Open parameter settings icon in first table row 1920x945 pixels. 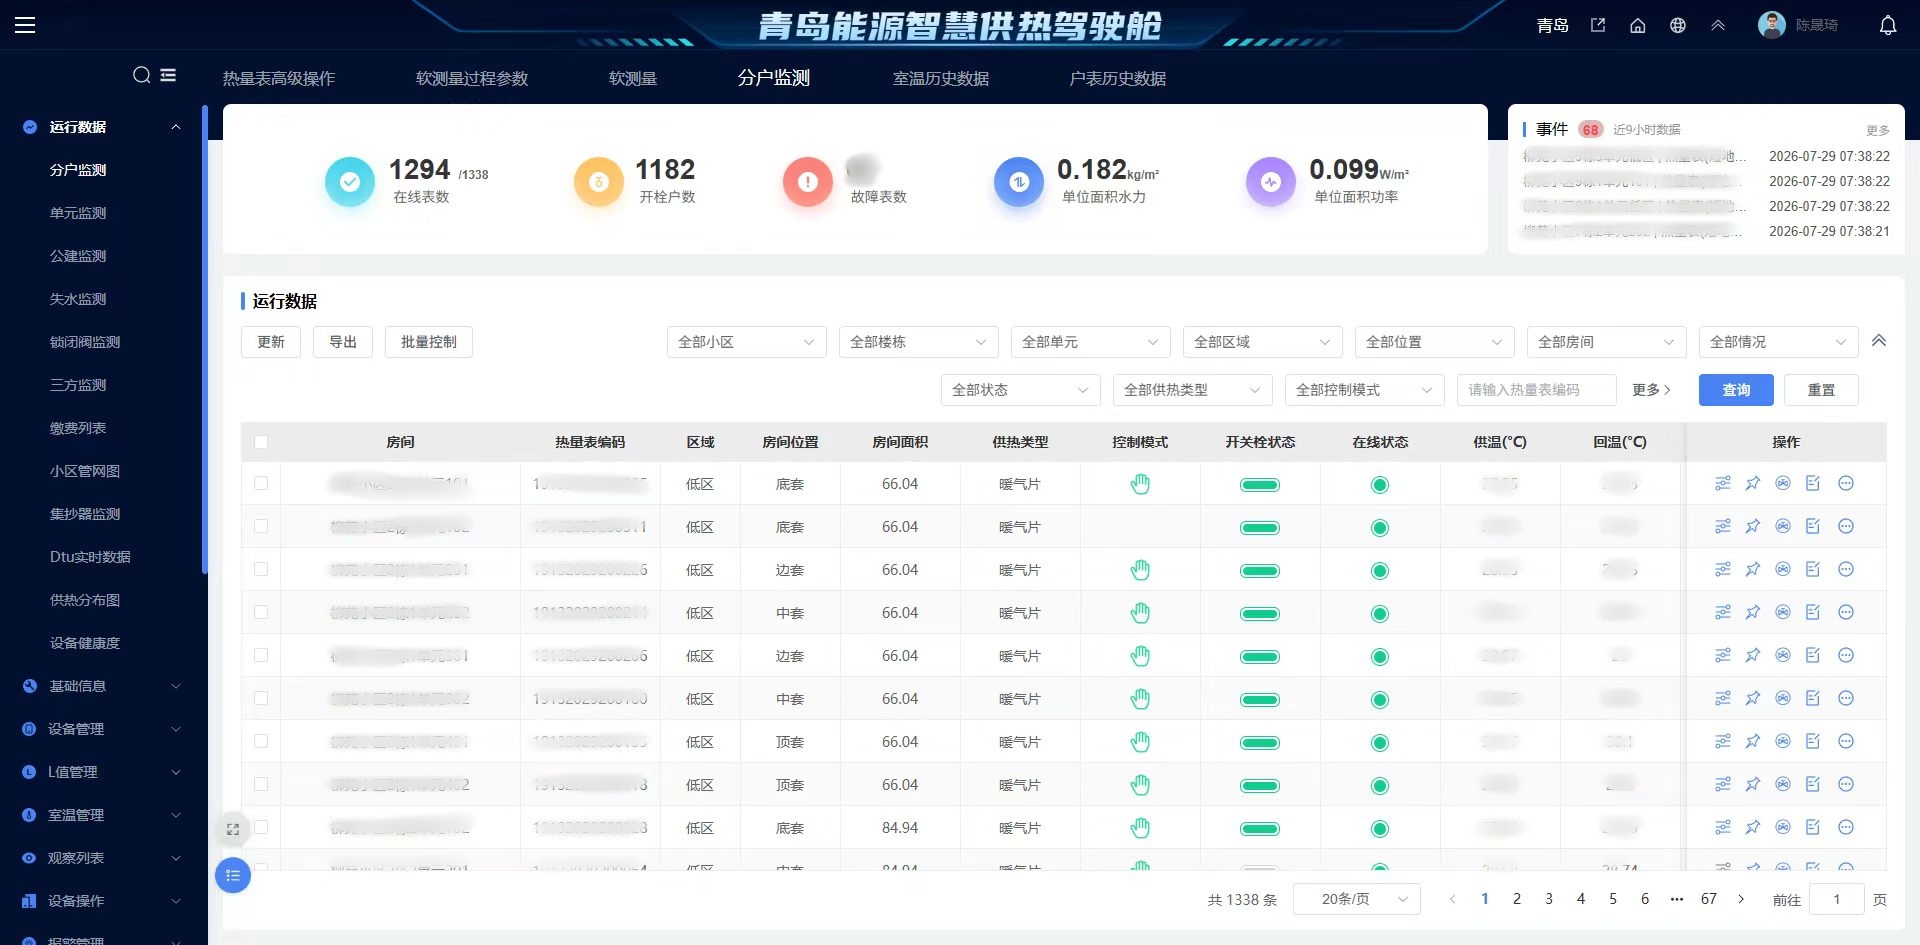pyautogui.click(x=1722, y=483)
